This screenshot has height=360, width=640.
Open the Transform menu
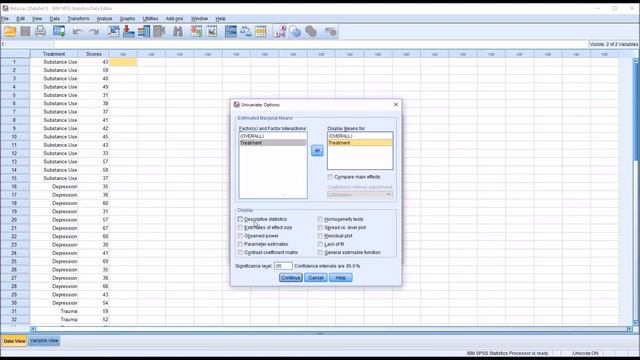click(78, 19)
